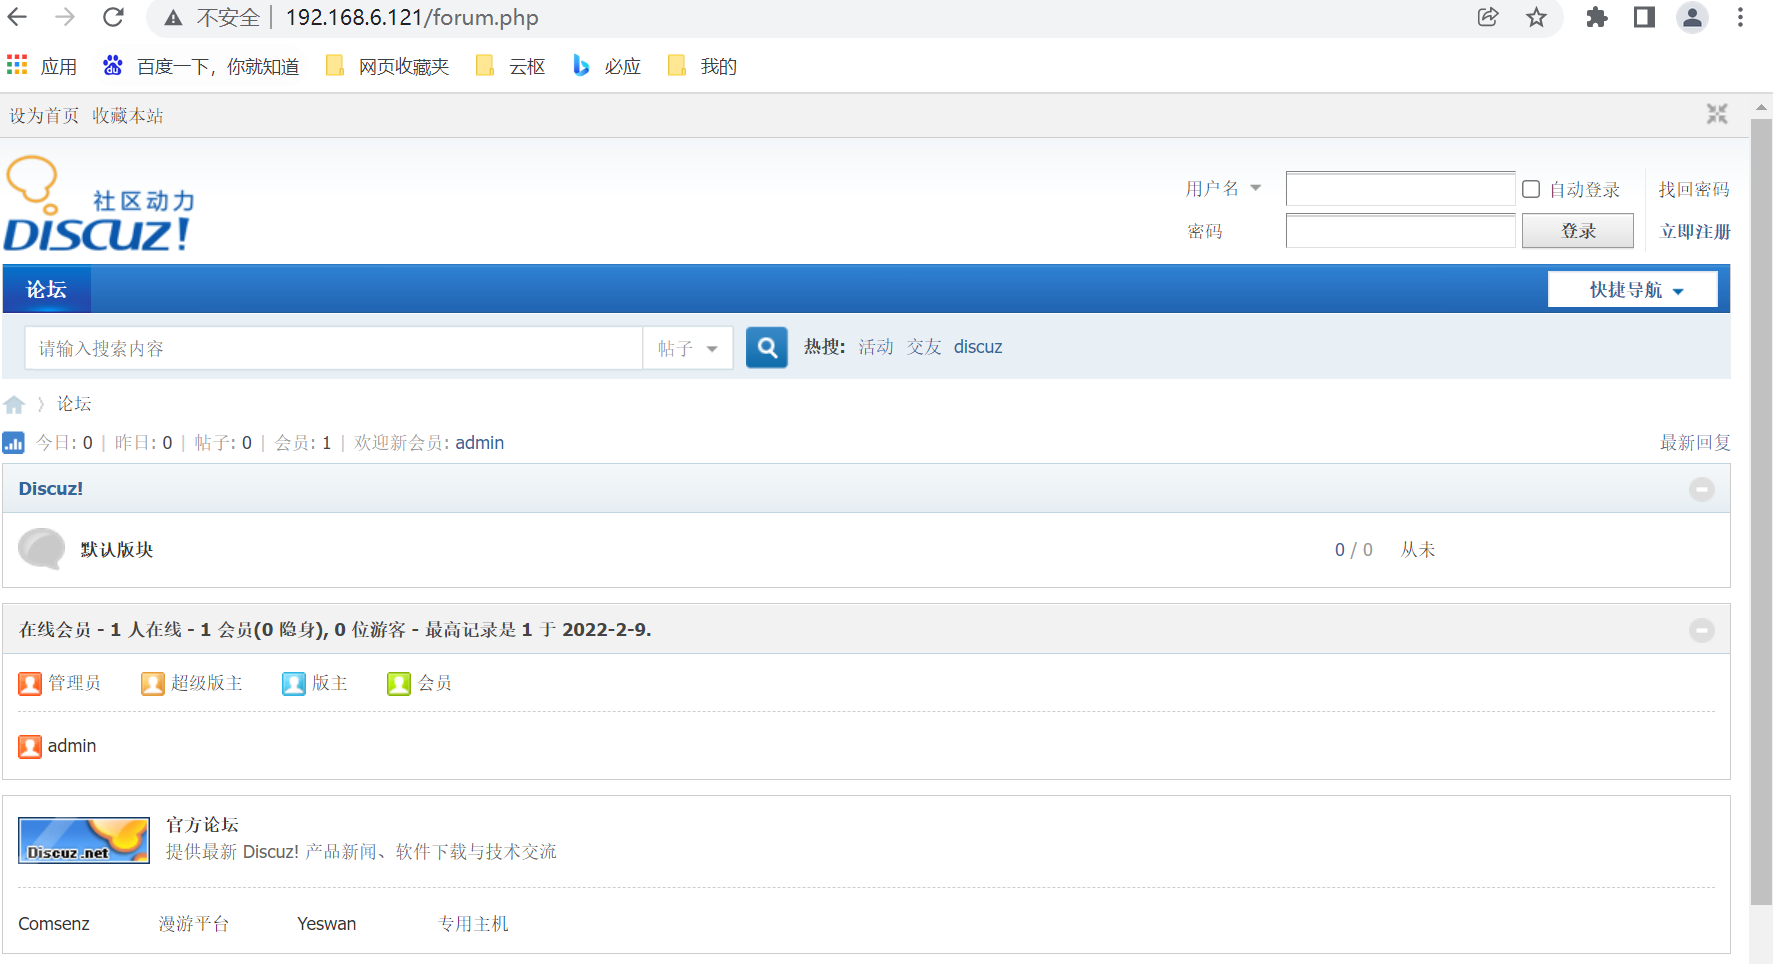This screenshot has height=964, width=1773.
Task: Open the 网页收藏夹 bookmark folder
Action: 388,66
